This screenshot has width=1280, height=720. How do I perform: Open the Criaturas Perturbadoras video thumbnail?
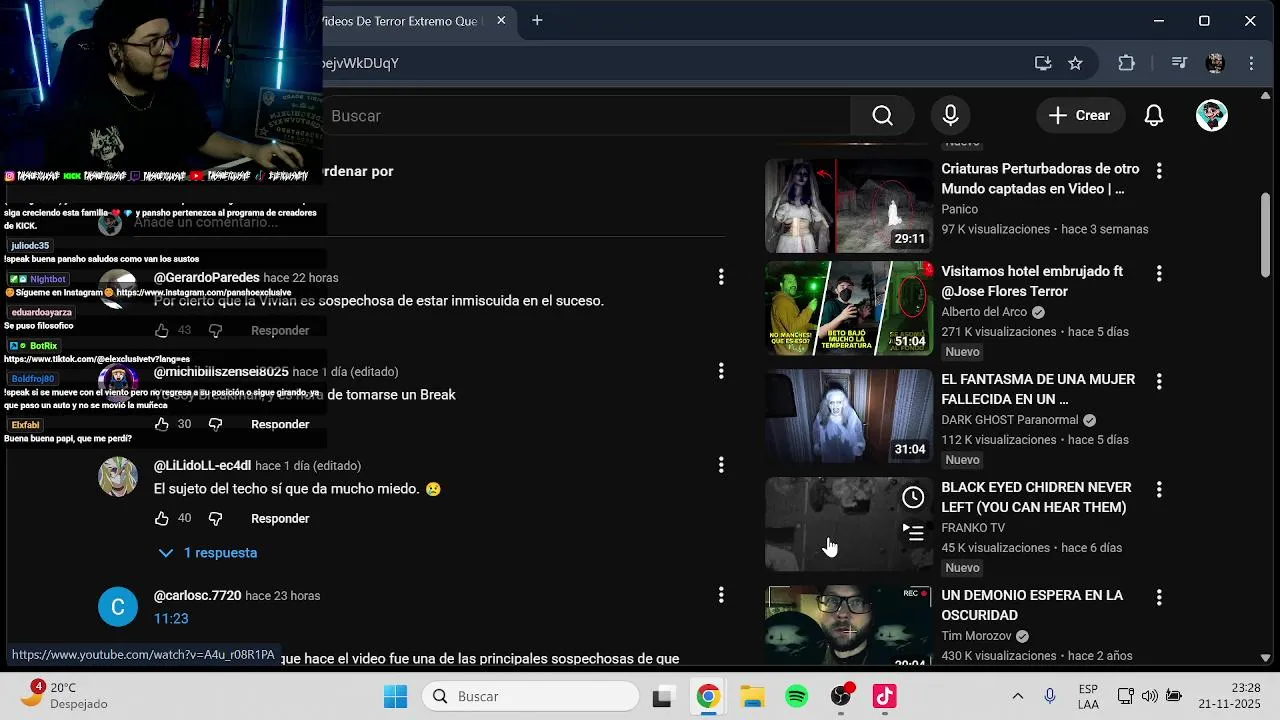pyautogui.click(x=849, y=206)
